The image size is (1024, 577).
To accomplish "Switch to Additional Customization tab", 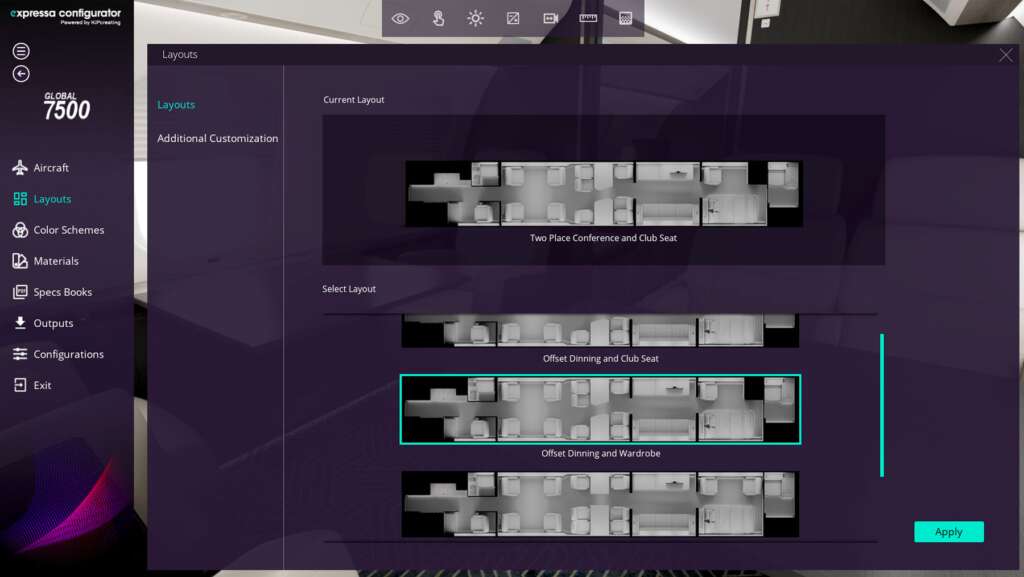I will click(217, 138).
